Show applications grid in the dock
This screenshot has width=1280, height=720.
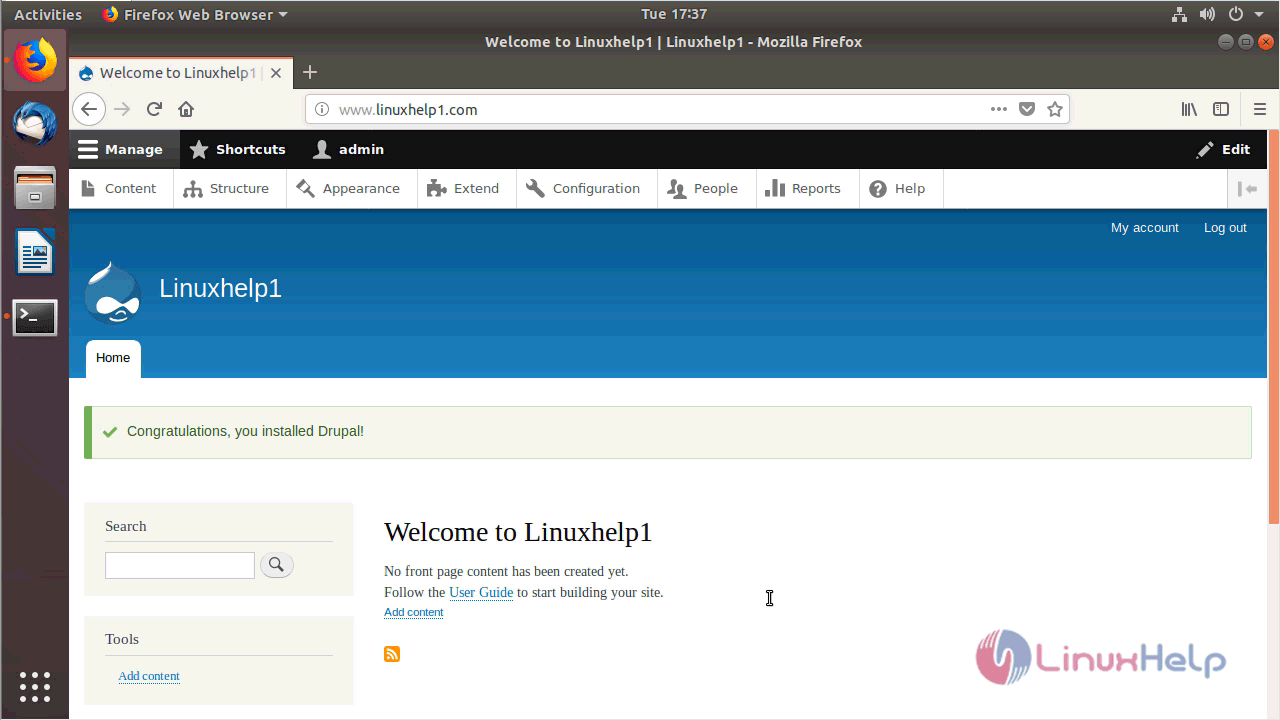coord(35,687)
